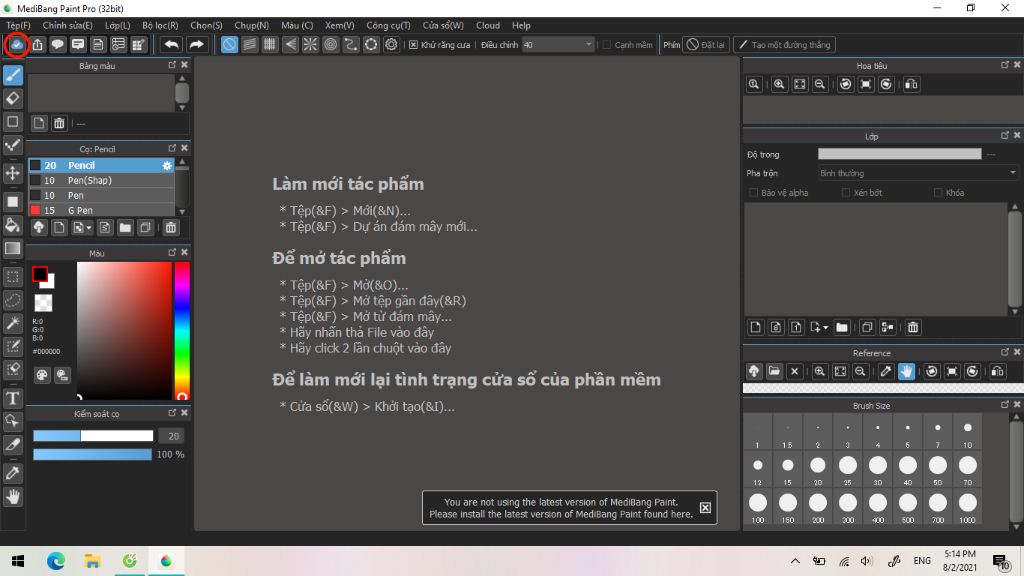Zoom out using Hoa tiêu navigator
The height and width of the screenshot is (576, 1024).
(820, 84)
